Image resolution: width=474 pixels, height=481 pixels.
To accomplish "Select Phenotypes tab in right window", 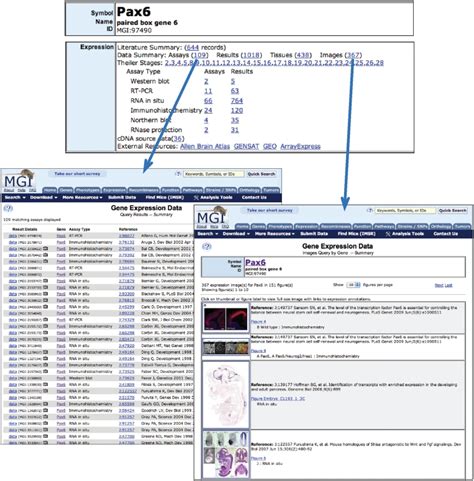I will (280, 226).
